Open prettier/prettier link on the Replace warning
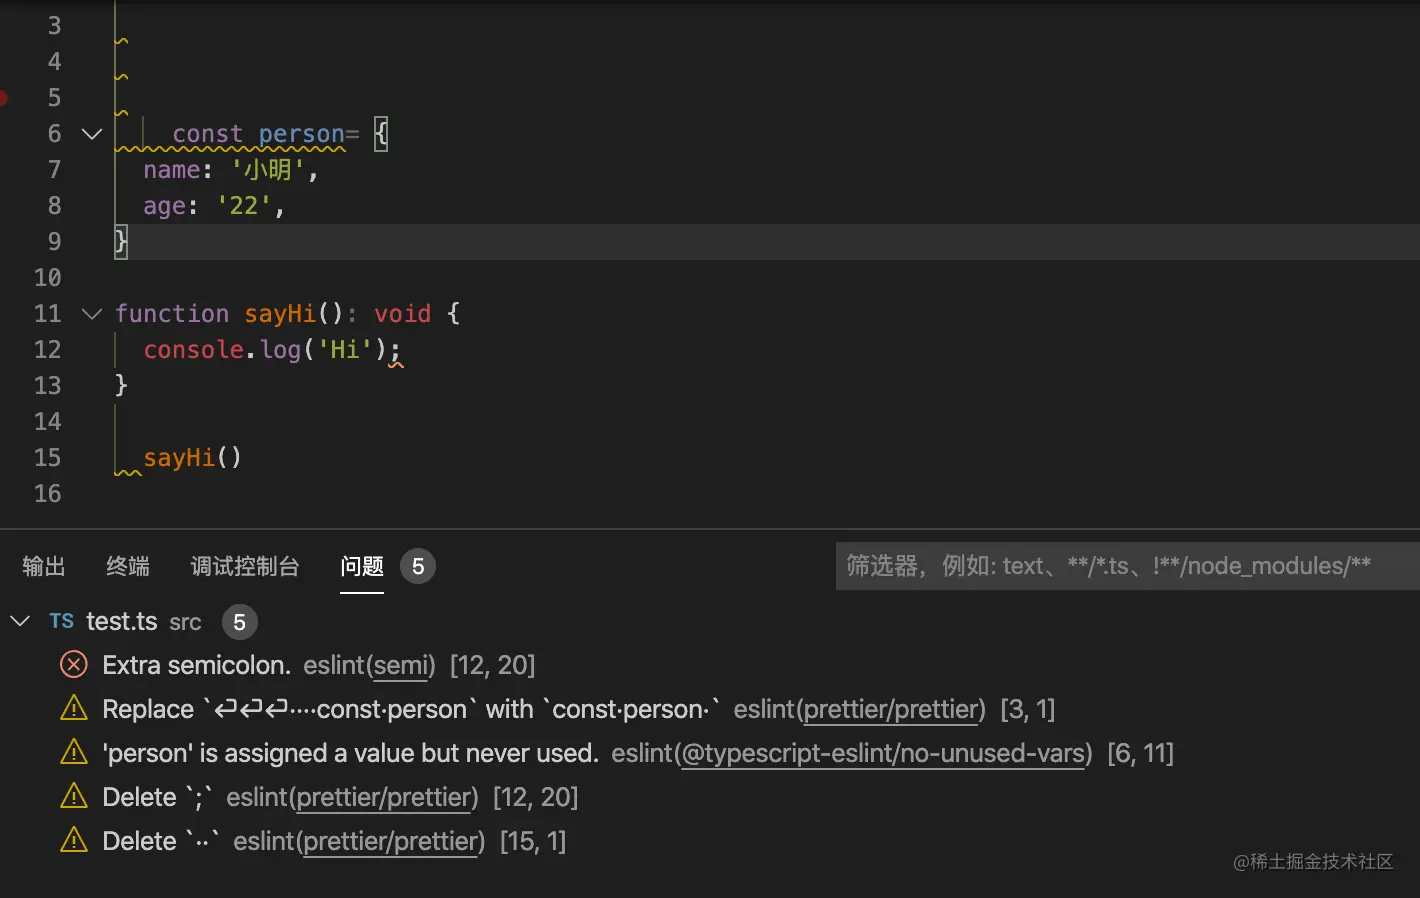Screen dimensions: 1420x898 click(x=891, y=710)
